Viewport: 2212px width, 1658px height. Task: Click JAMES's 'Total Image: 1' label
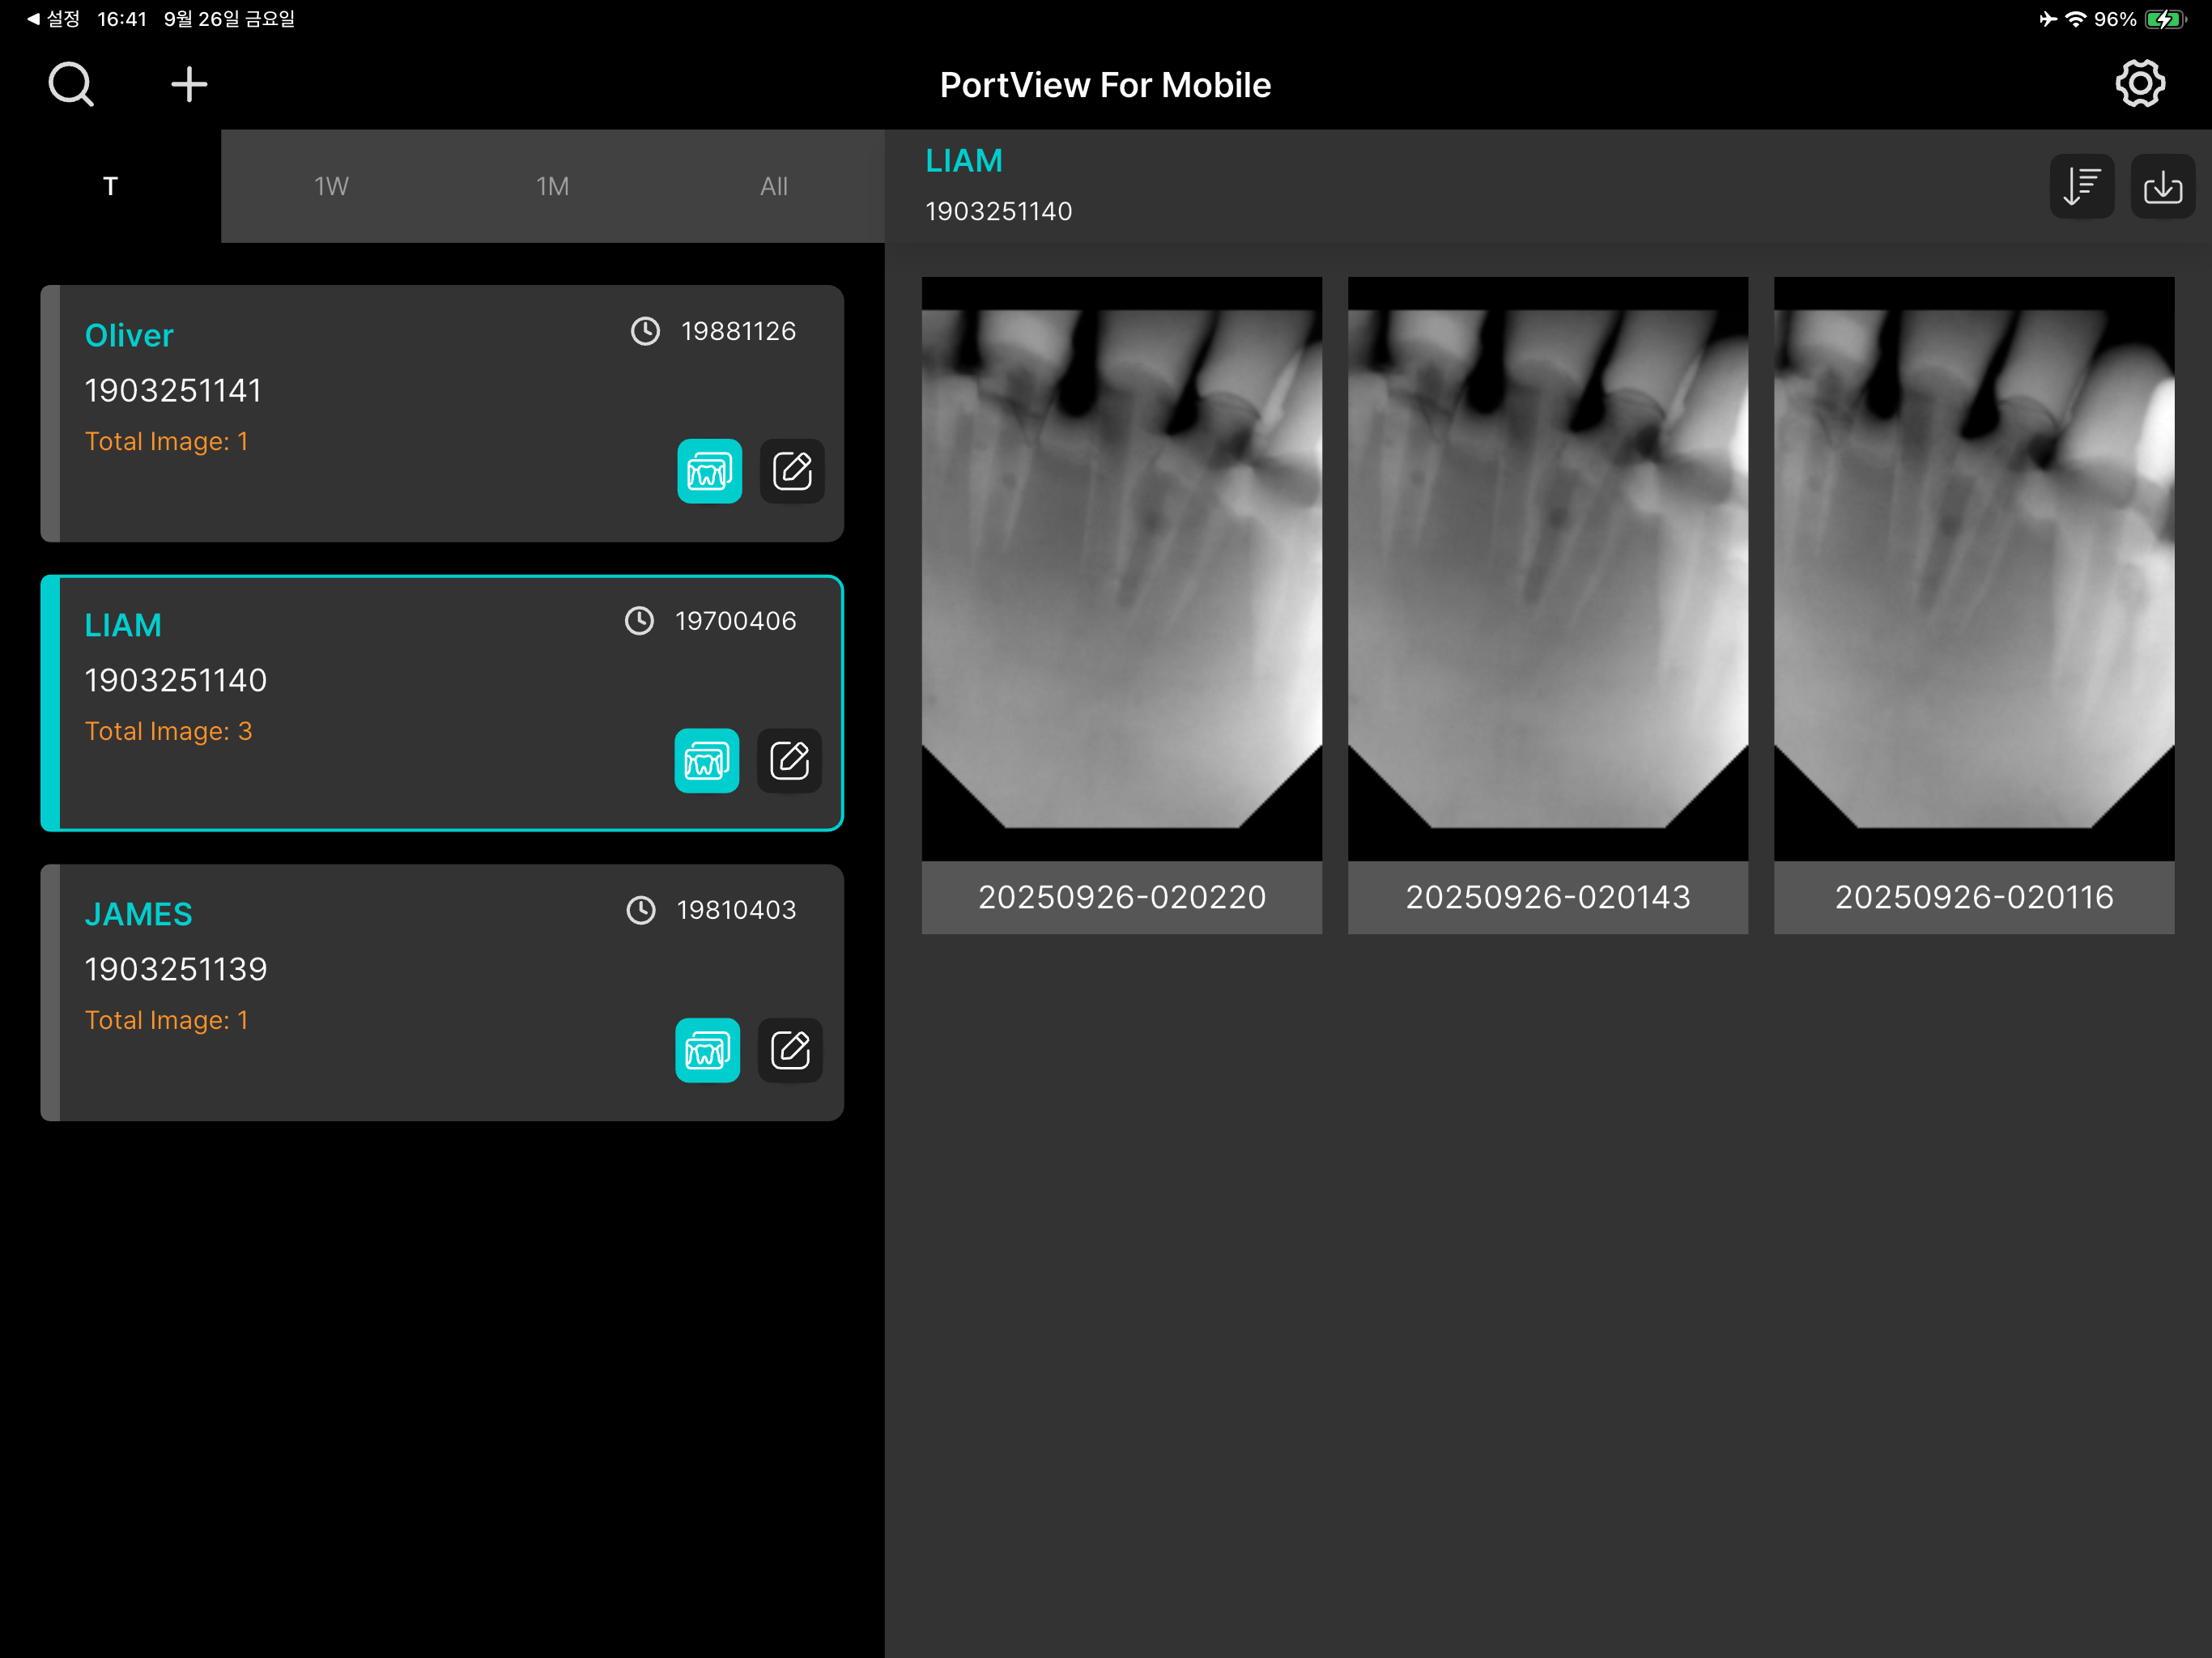click(166, 1020)
